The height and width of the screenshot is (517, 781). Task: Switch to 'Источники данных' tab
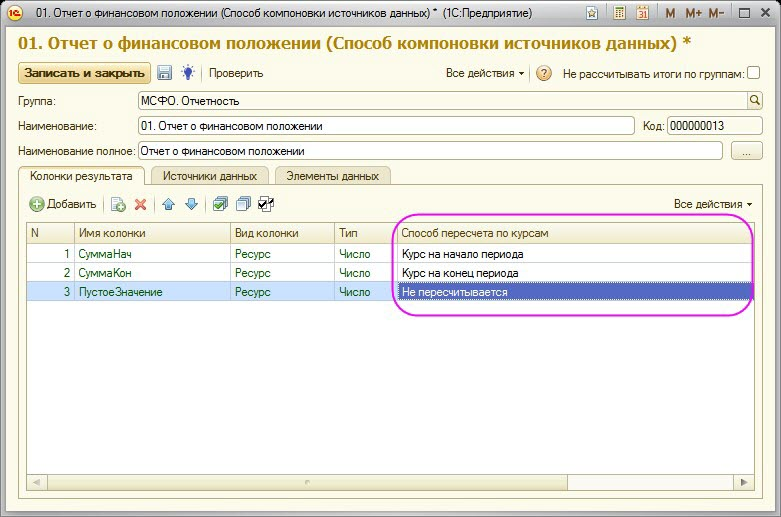(210, 176)
